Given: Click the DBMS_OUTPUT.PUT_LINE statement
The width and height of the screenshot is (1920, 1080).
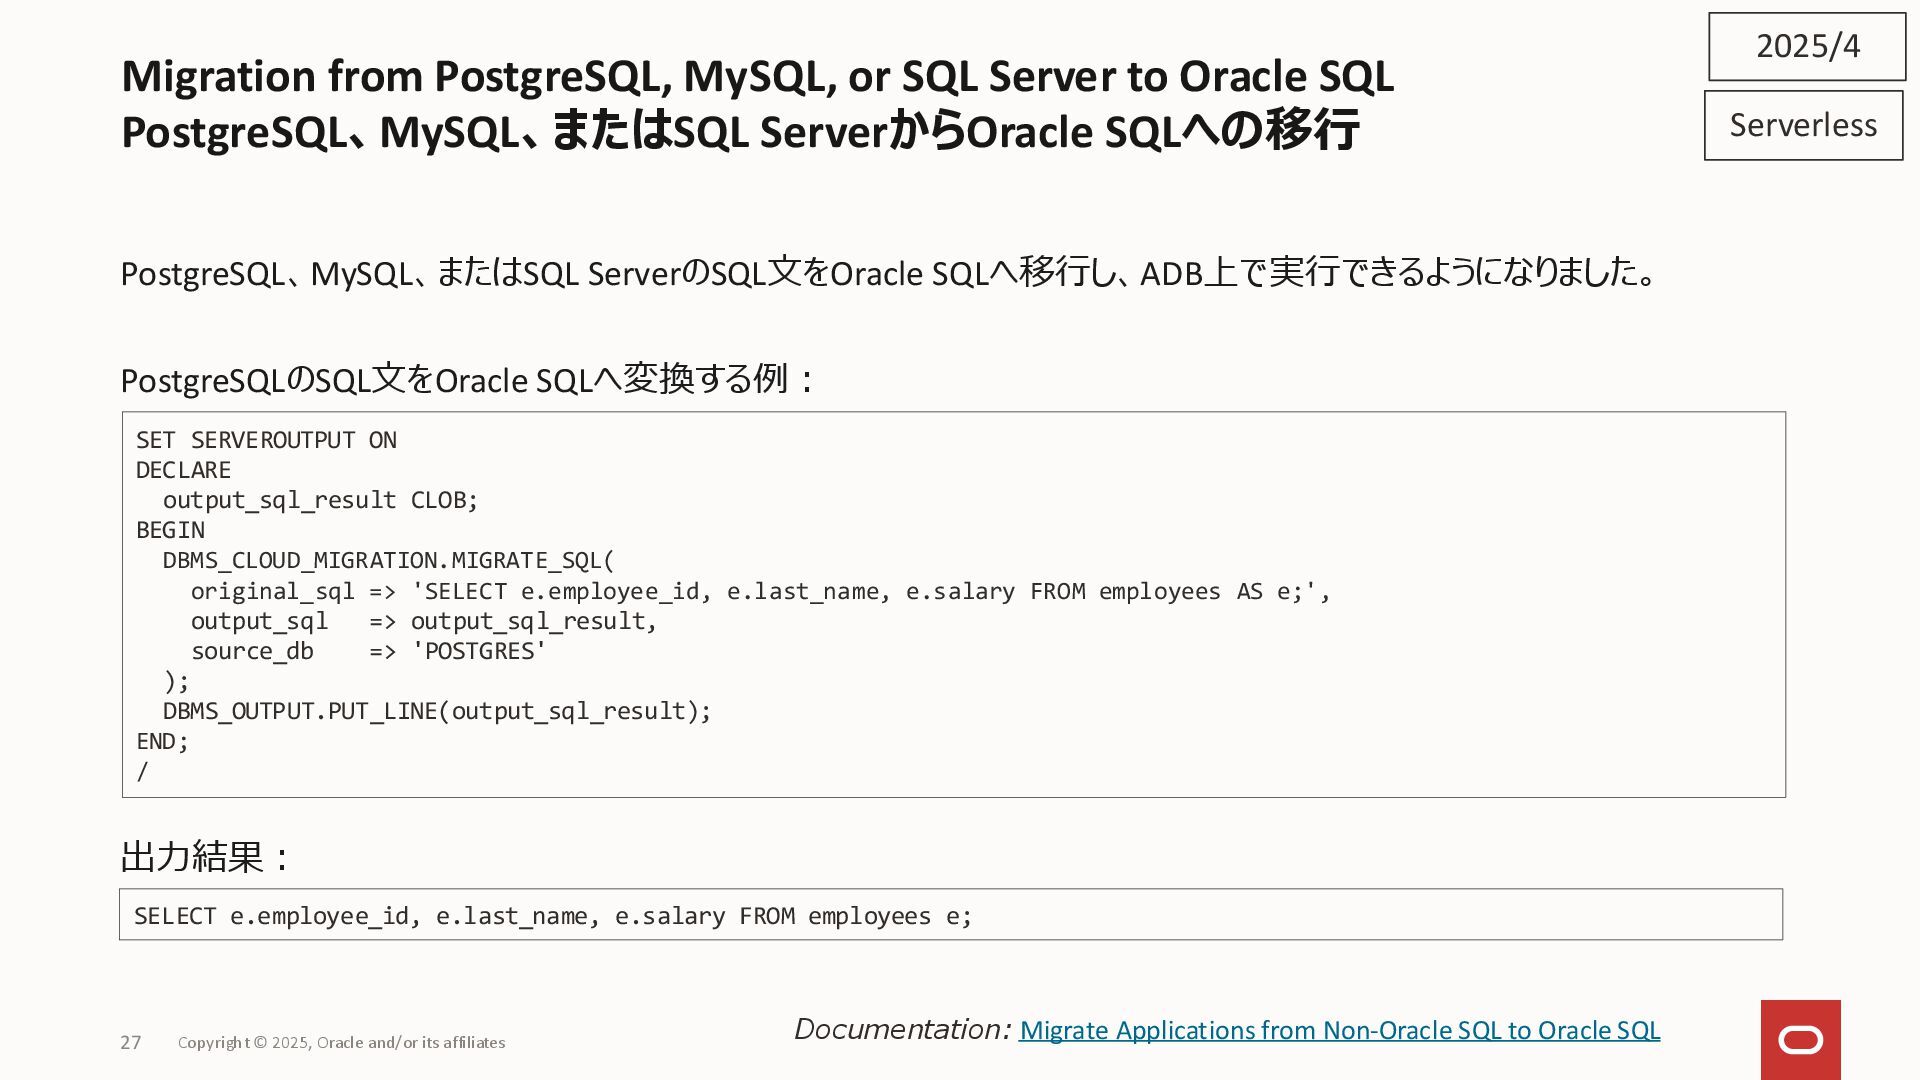Looking at the screenshot, I should pos(437,711).
